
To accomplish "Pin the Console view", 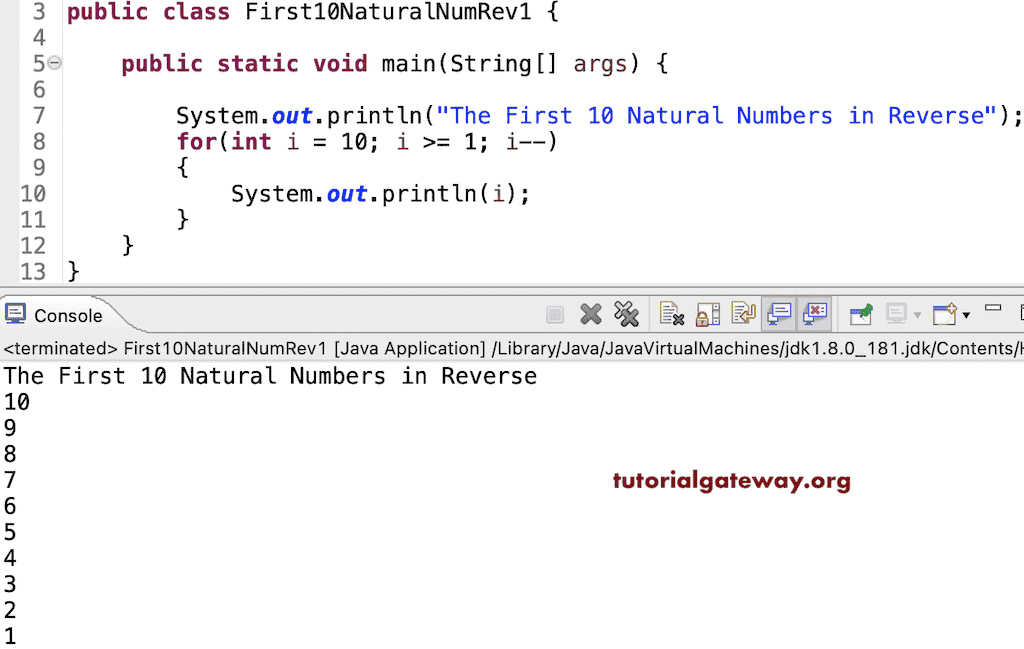I will coord(862,313).
